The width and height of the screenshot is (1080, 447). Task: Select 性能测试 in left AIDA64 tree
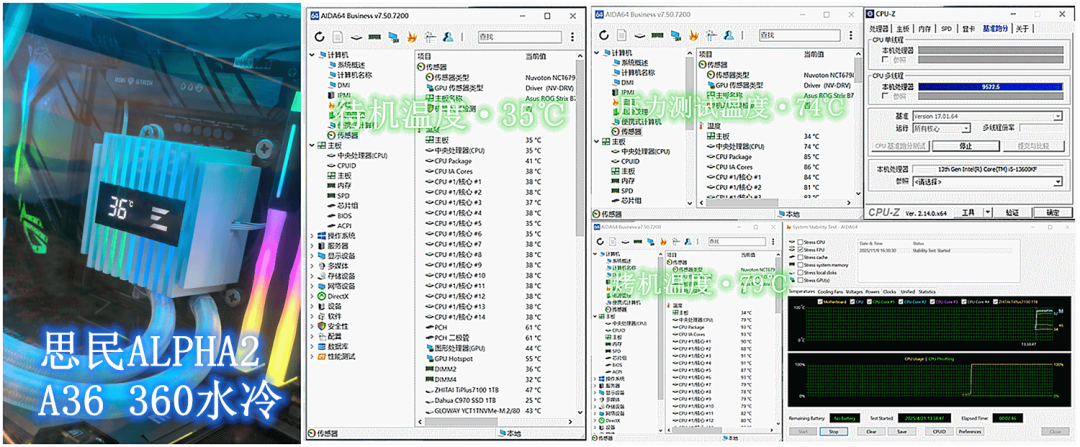pos(336,357)
